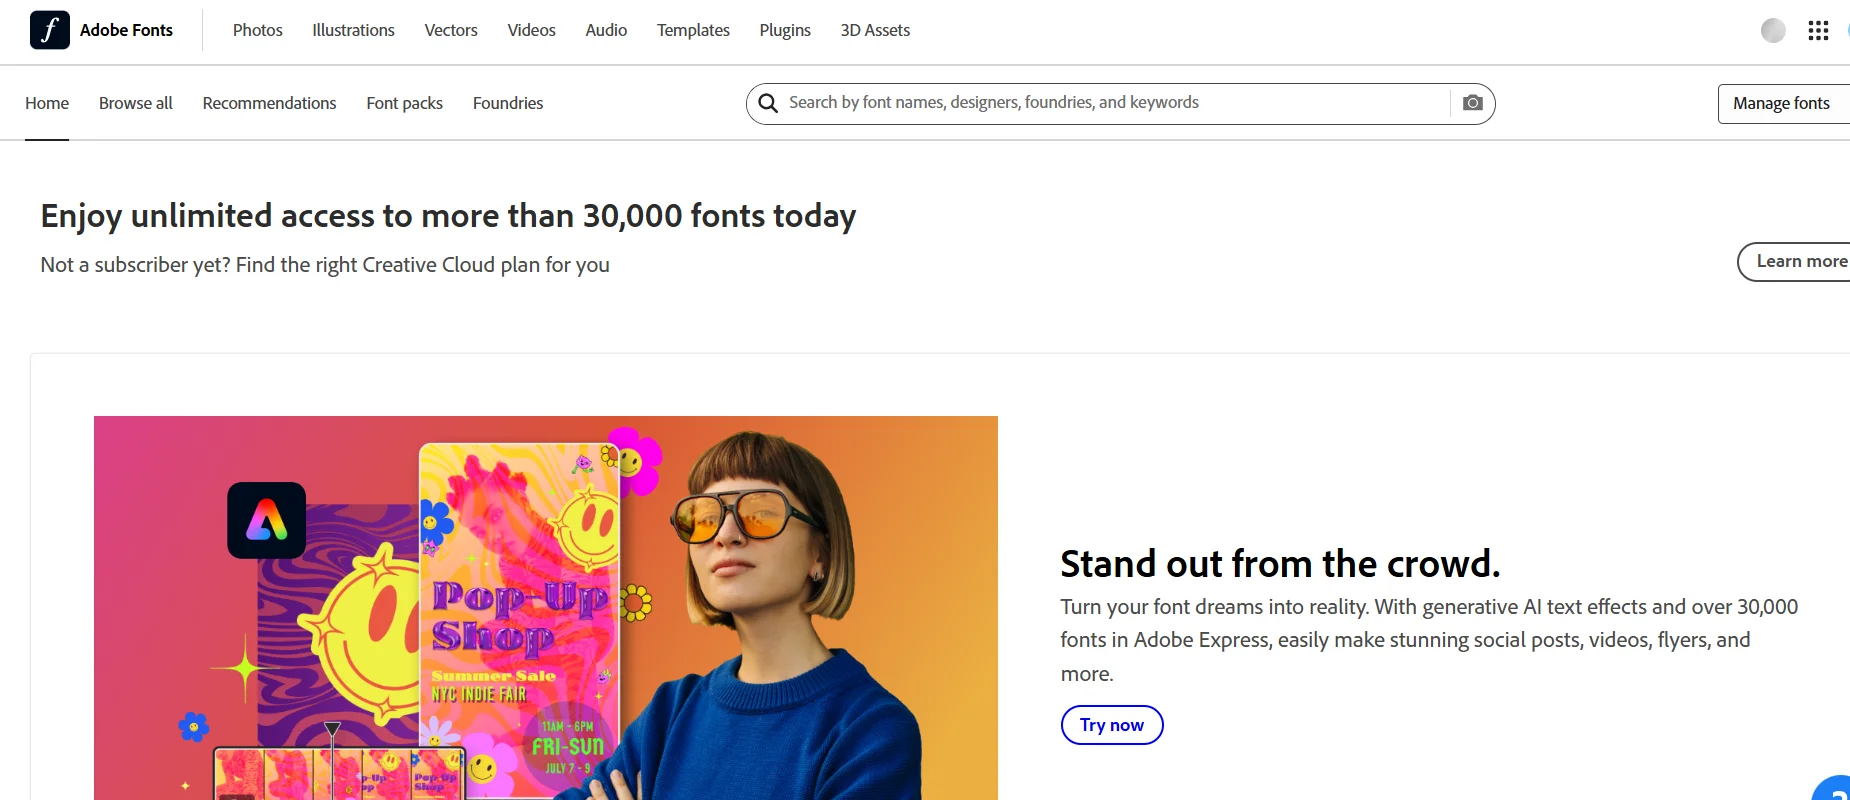Click the Adobe Fonts title text
This screenshot has height=800, width=1850.
point(126,30)
